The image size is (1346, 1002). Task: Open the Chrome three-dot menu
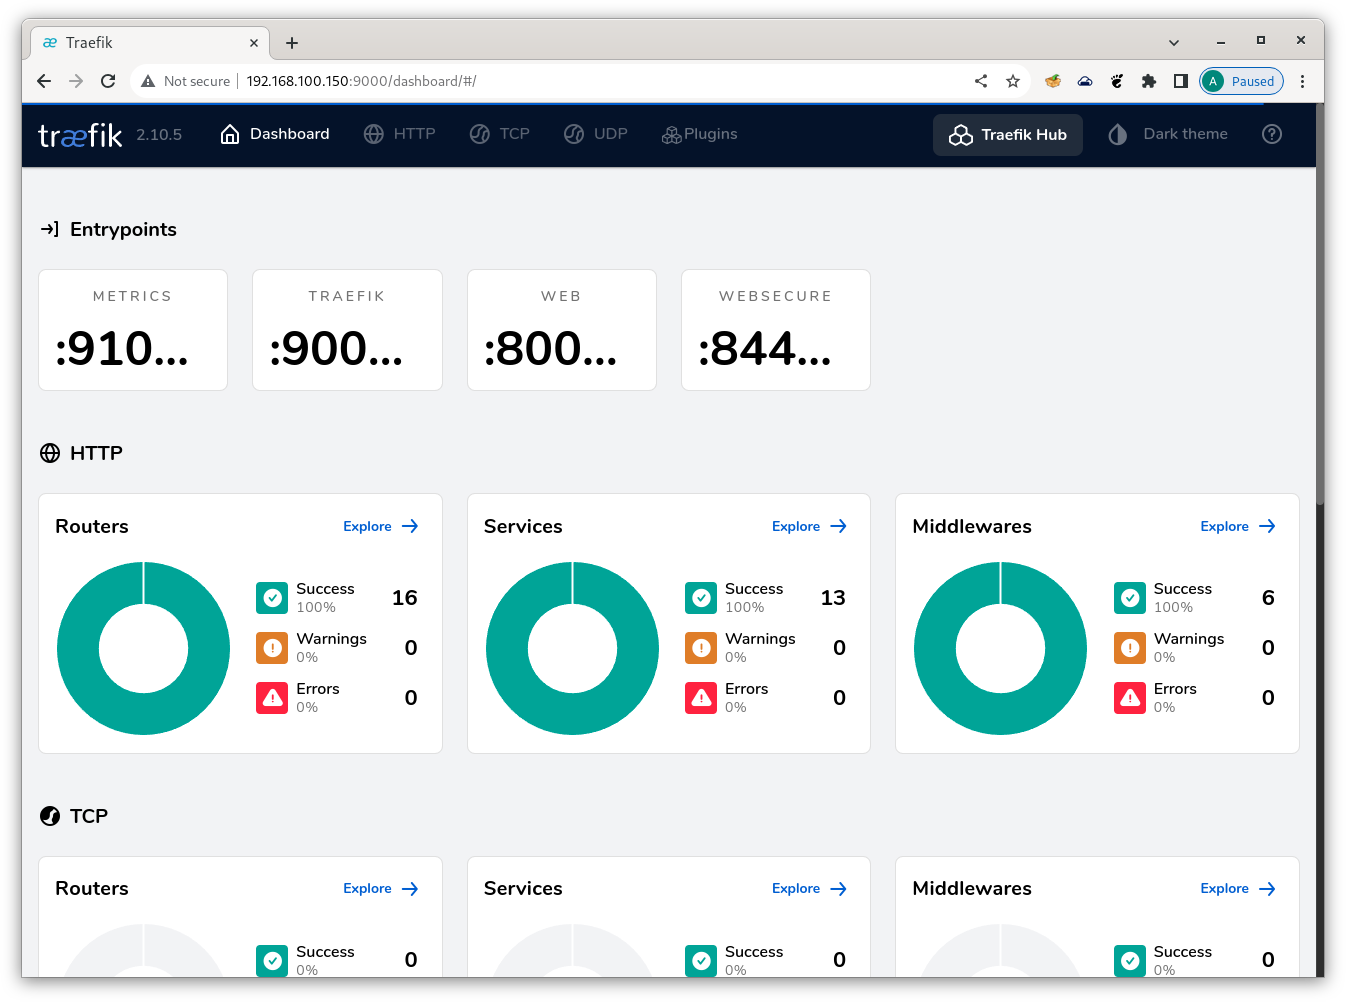pyautogui.click(x=1302, y=81)
